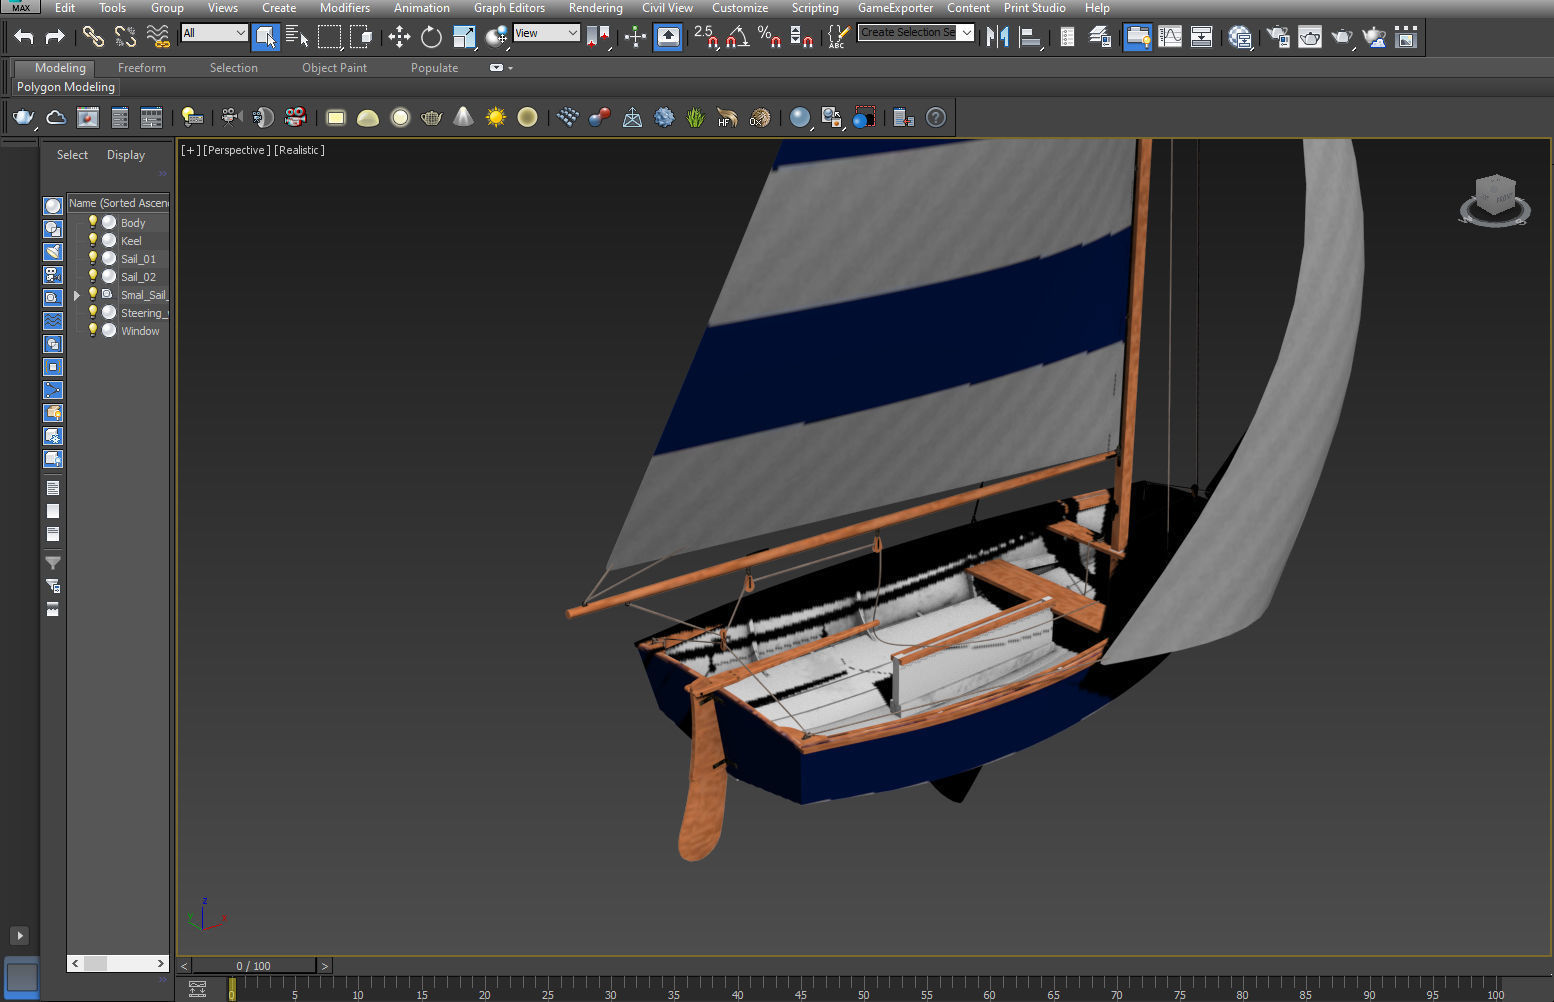Open Select by Name list icon
This screenshot has width=1554, height=1002.
click(297, 37)
